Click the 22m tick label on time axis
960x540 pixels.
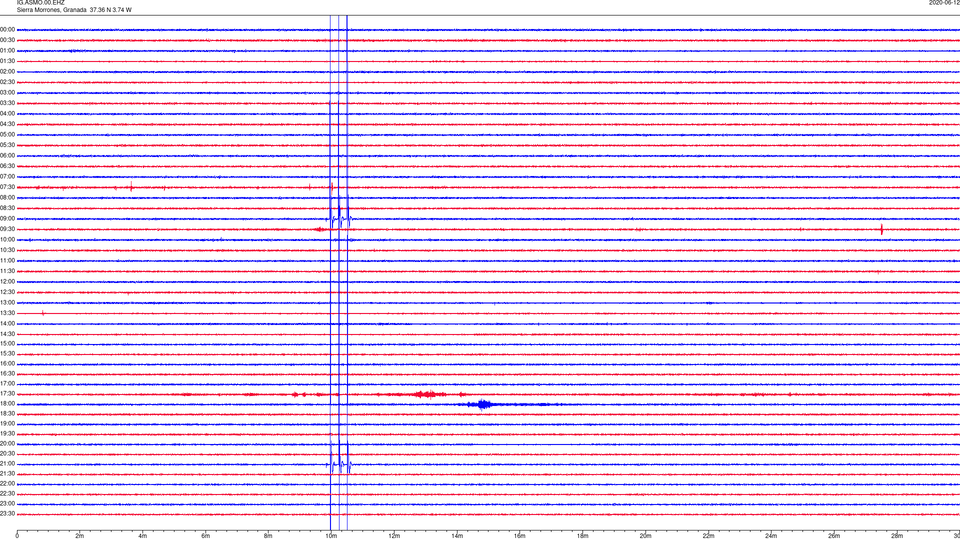pos(708,536)
